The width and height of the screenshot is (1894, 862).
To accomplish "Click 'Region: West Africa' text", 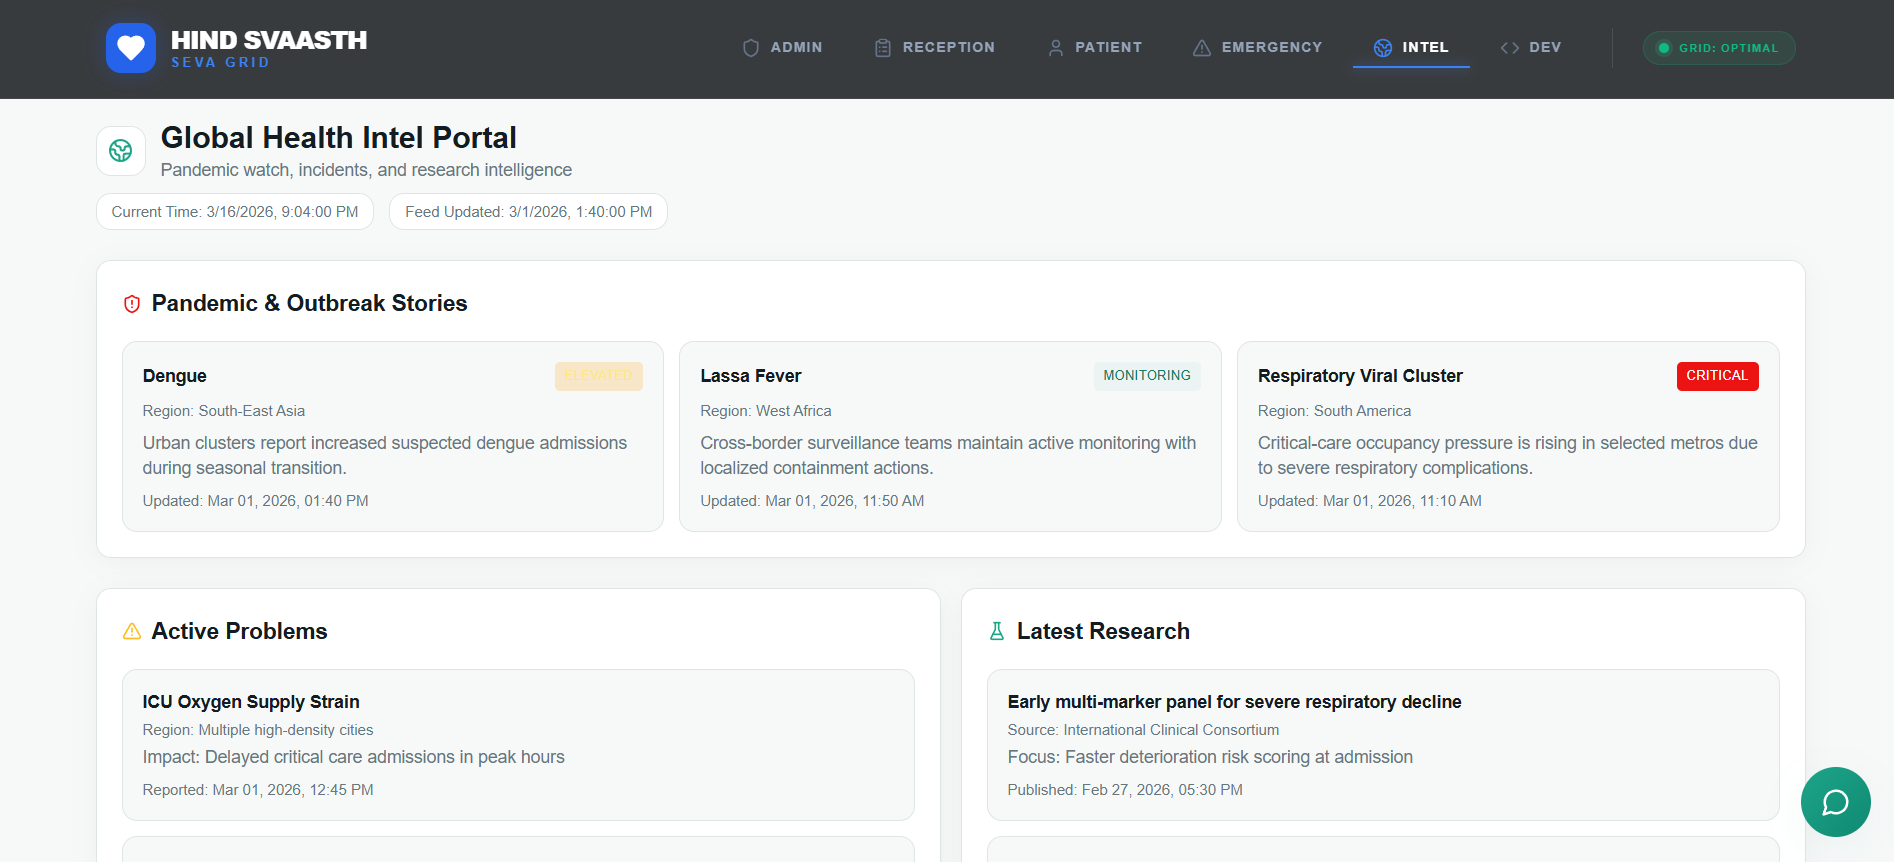I will [x=766, y=411].
